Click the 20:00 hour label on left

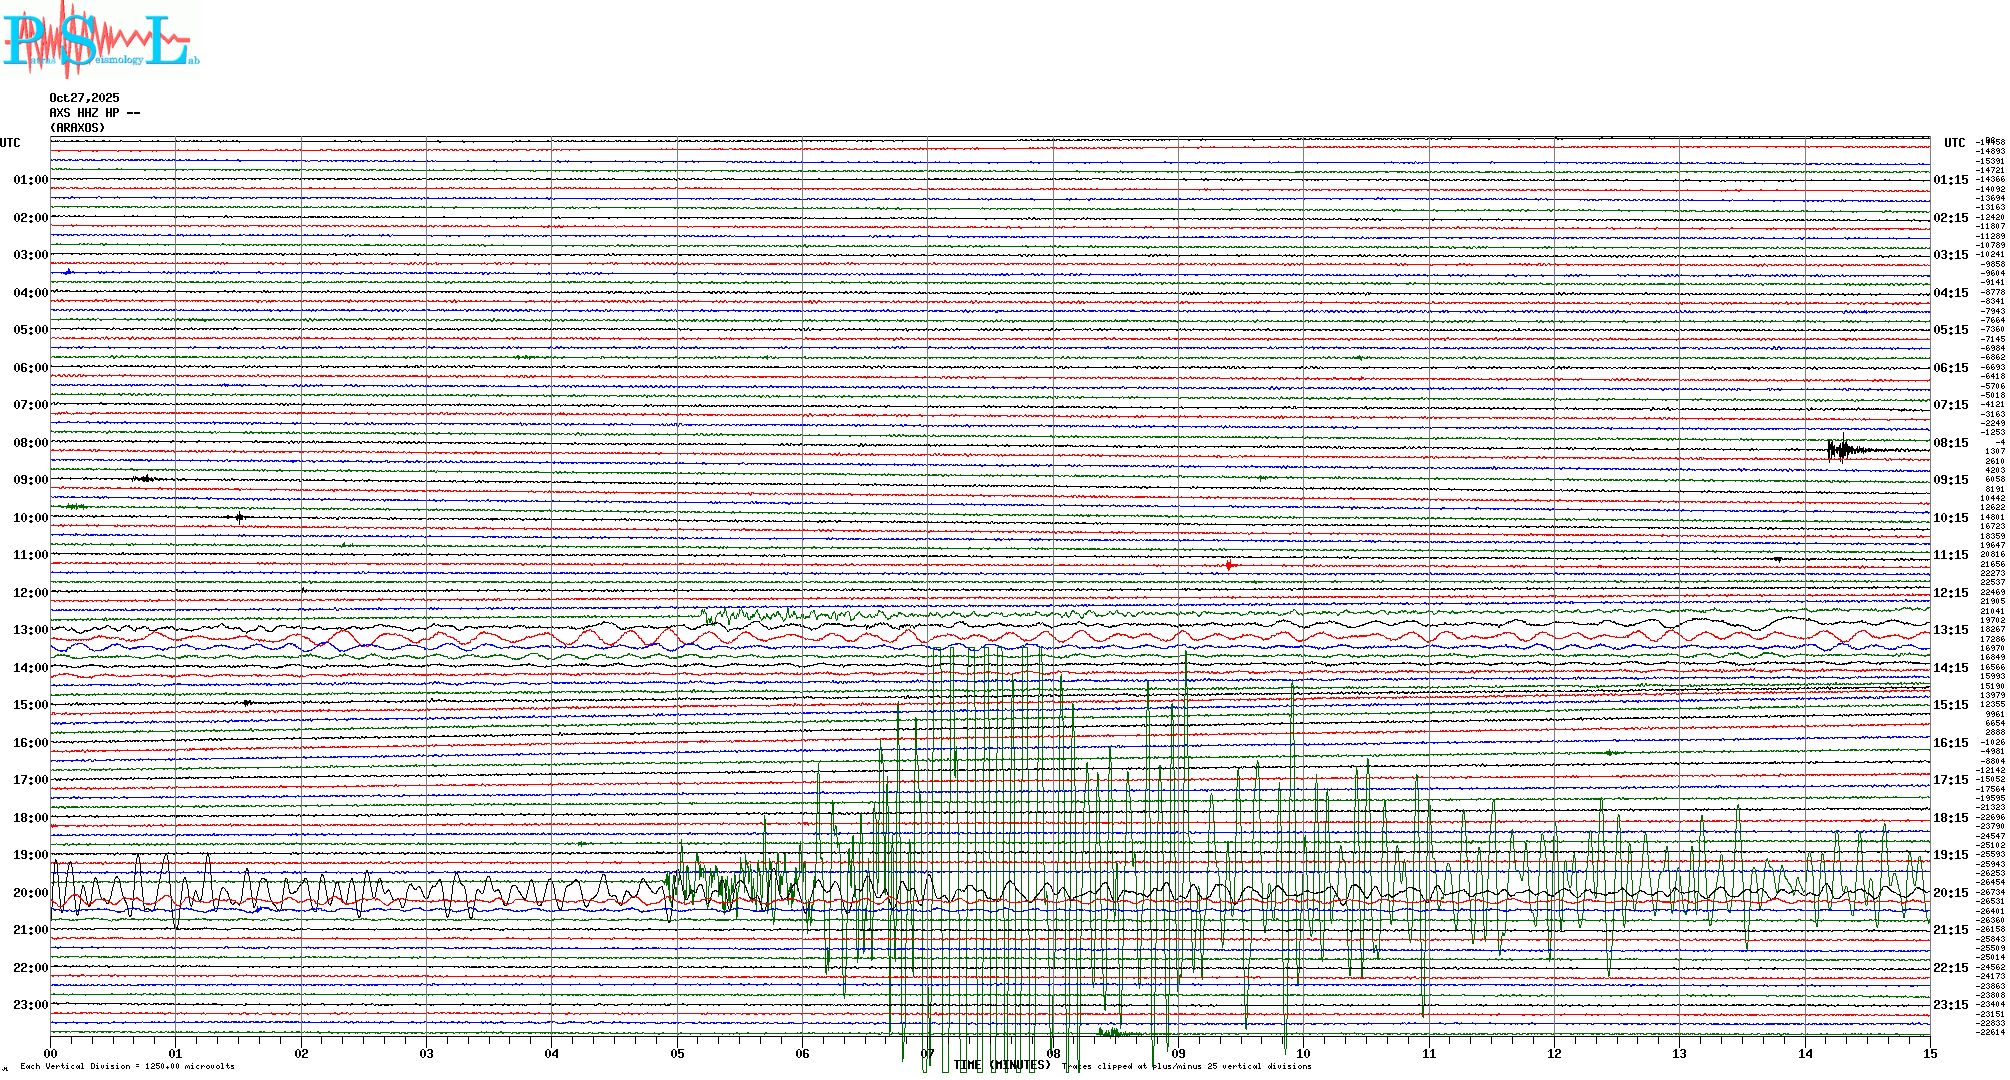pyautogui.click(x=30, y=893)
